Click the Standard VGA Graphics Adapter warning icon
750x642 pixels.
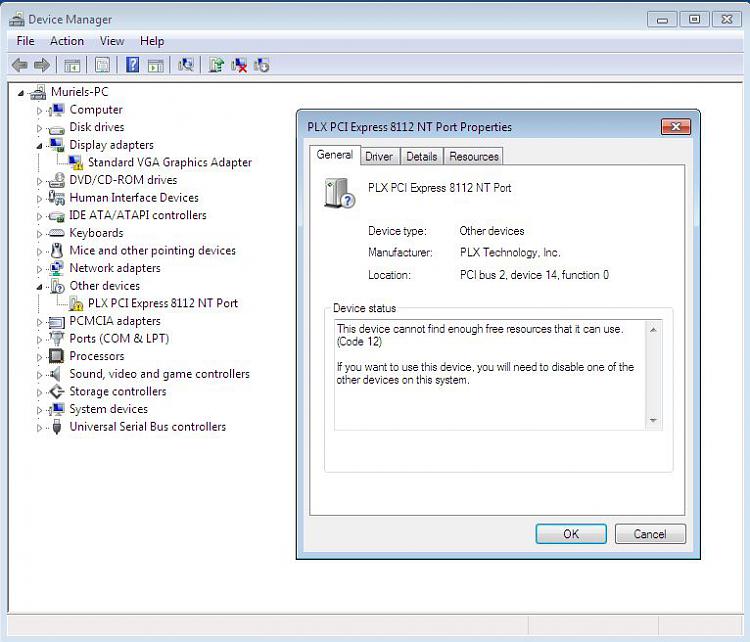click(x=76, y=163)
